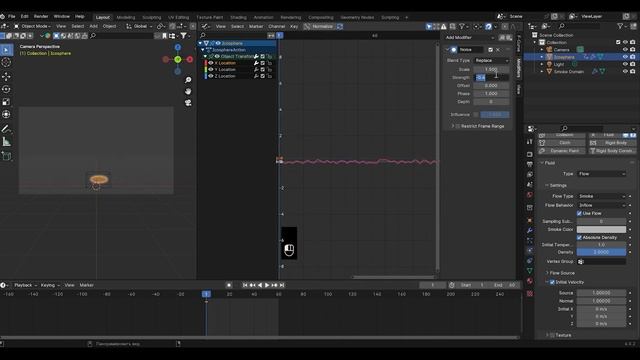The image size is (640, 360).
Task: Open the Flow Behavior Inflow dropdown
Action: [x=602, y=205]
